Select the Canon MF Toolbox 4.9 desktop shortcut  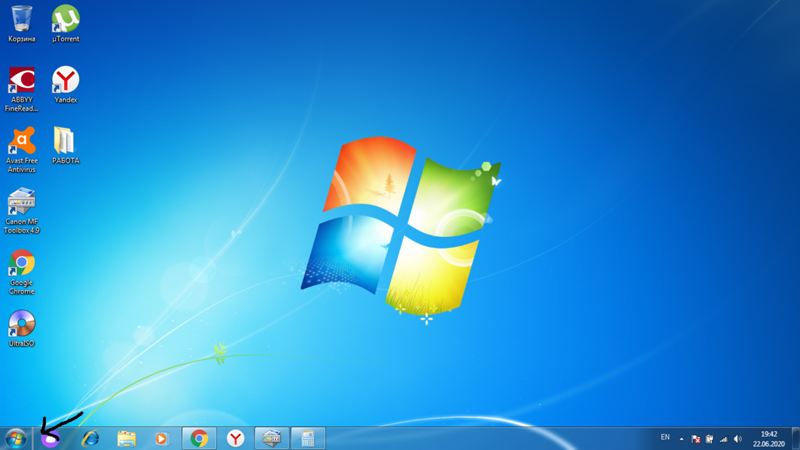coord(21,211)
